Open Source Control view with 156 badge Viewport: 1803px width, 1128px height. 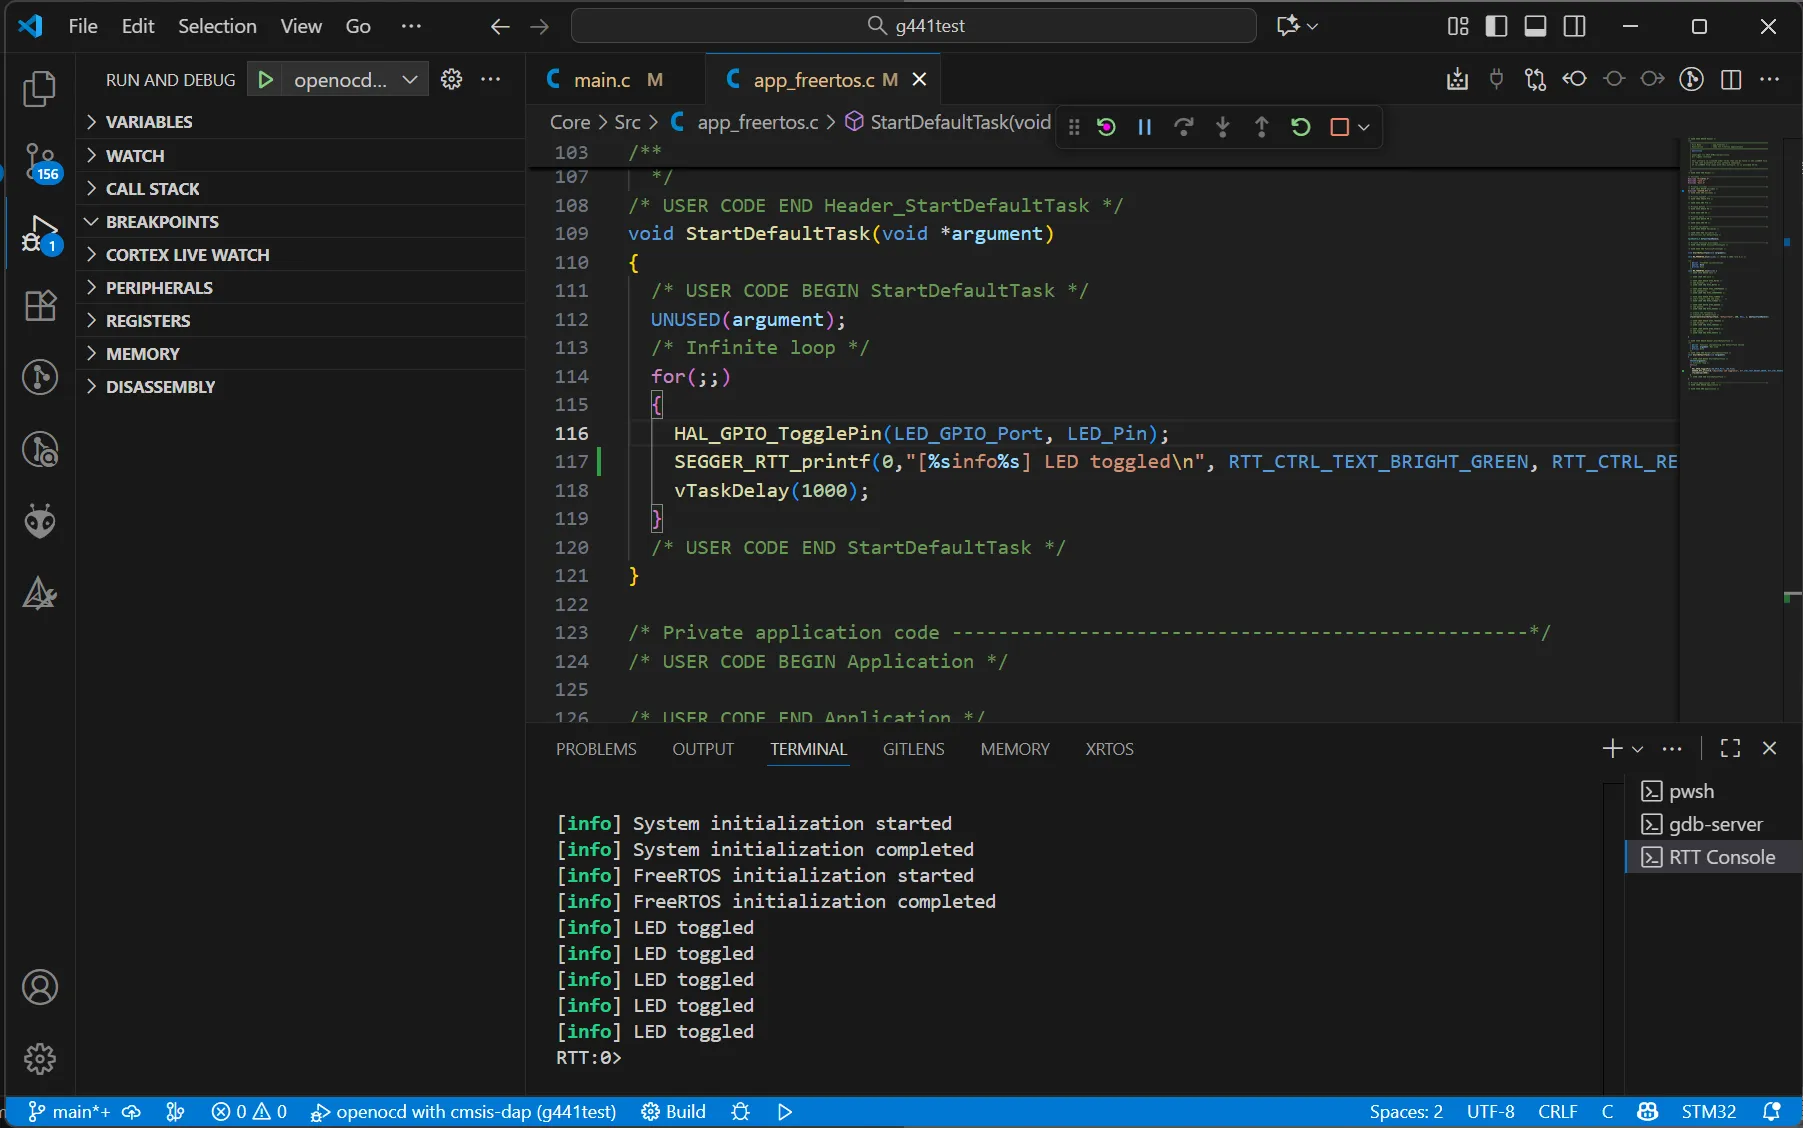(x=40, y=161)
